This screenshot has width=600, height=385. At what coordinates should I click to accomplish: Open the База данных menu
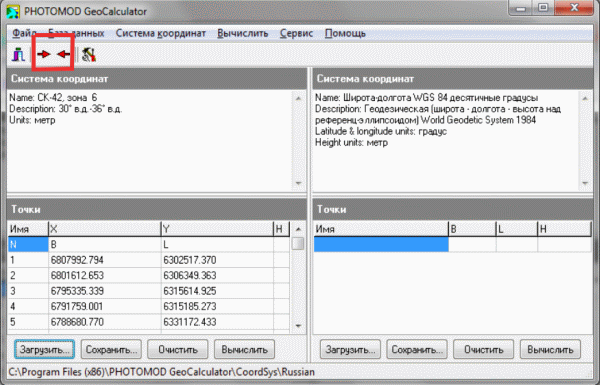click(x=76, y=34)
